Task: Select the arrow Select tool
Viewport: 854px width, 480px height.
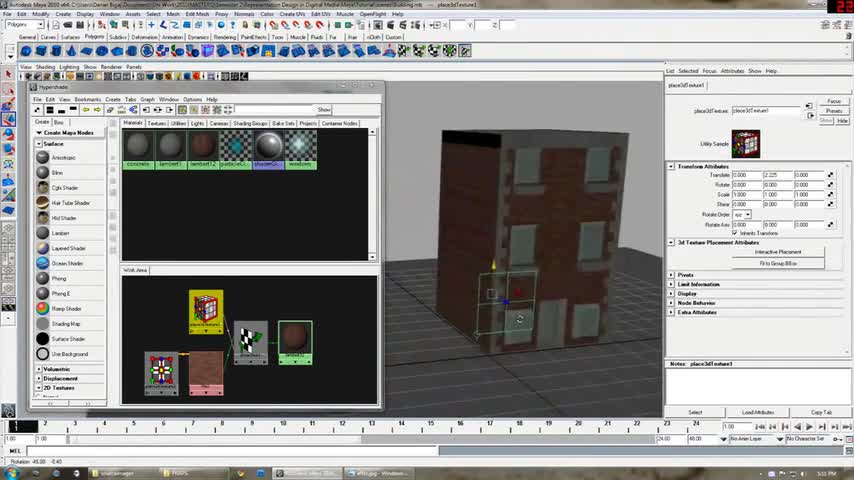Action: 8,74
